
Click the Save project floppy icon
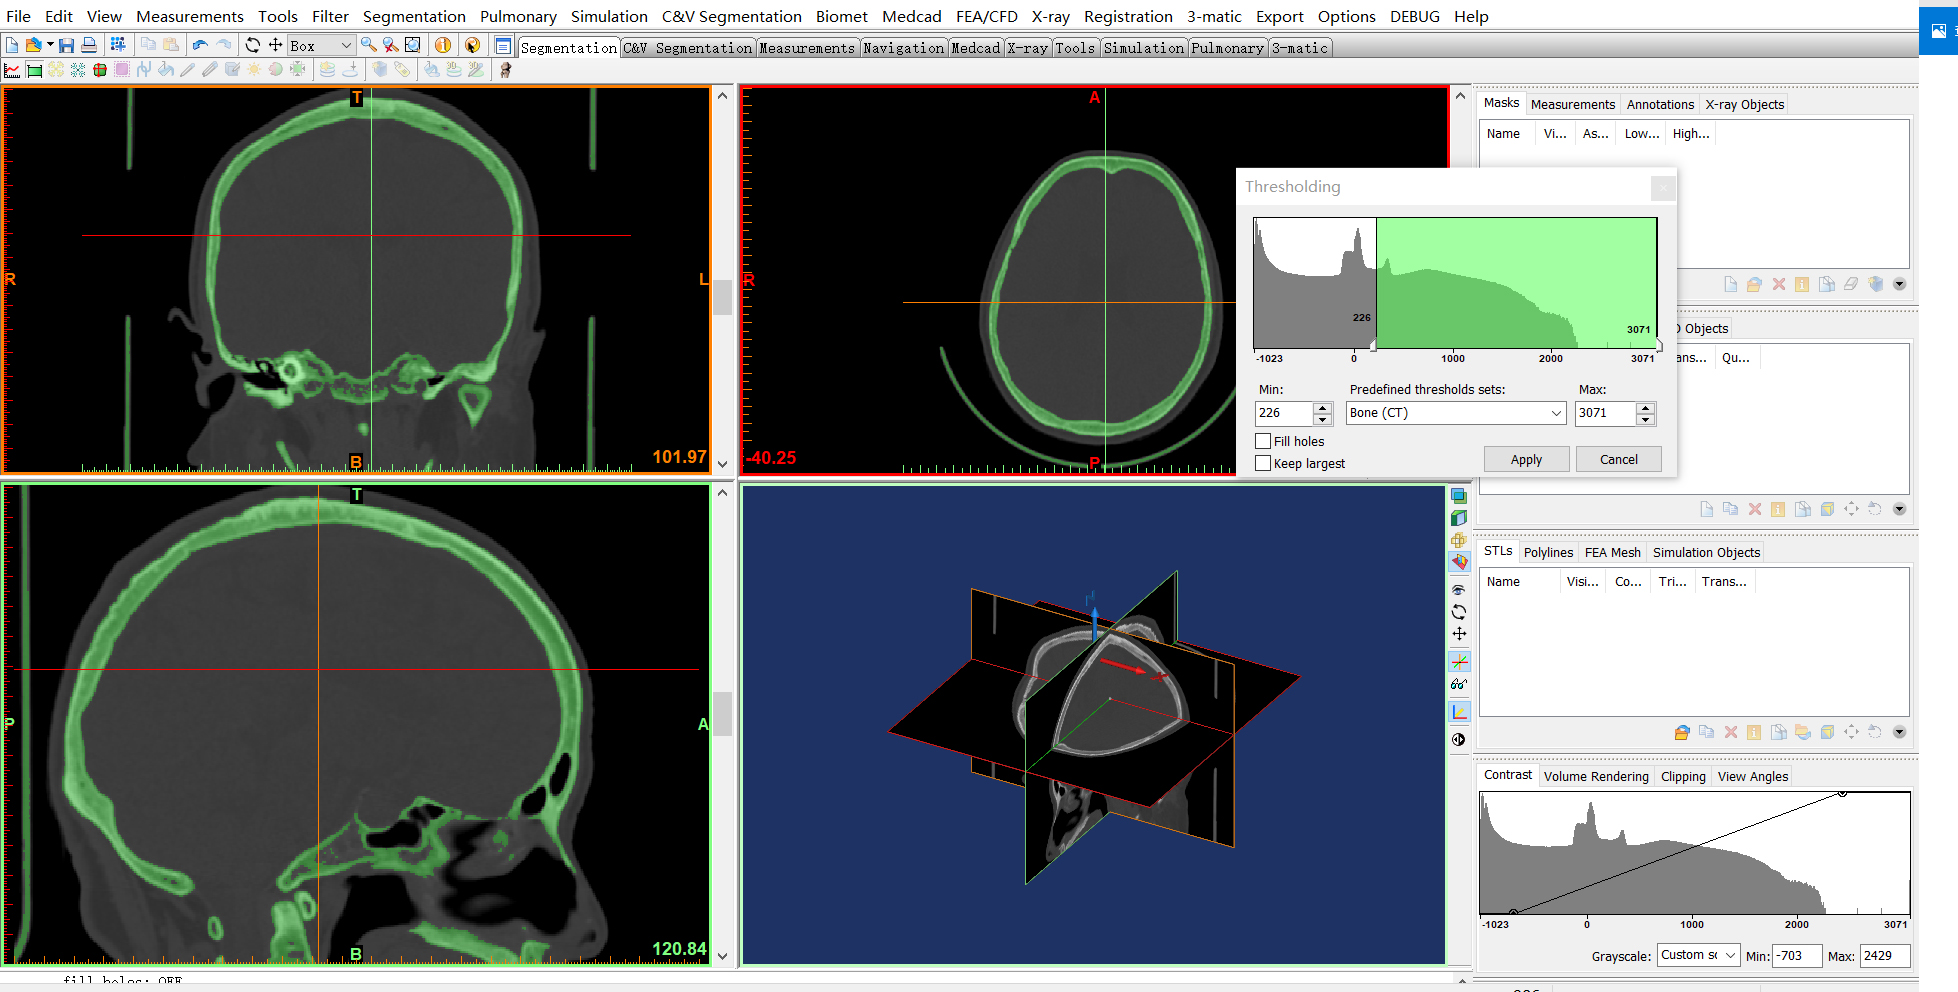(x=66, y=45)
